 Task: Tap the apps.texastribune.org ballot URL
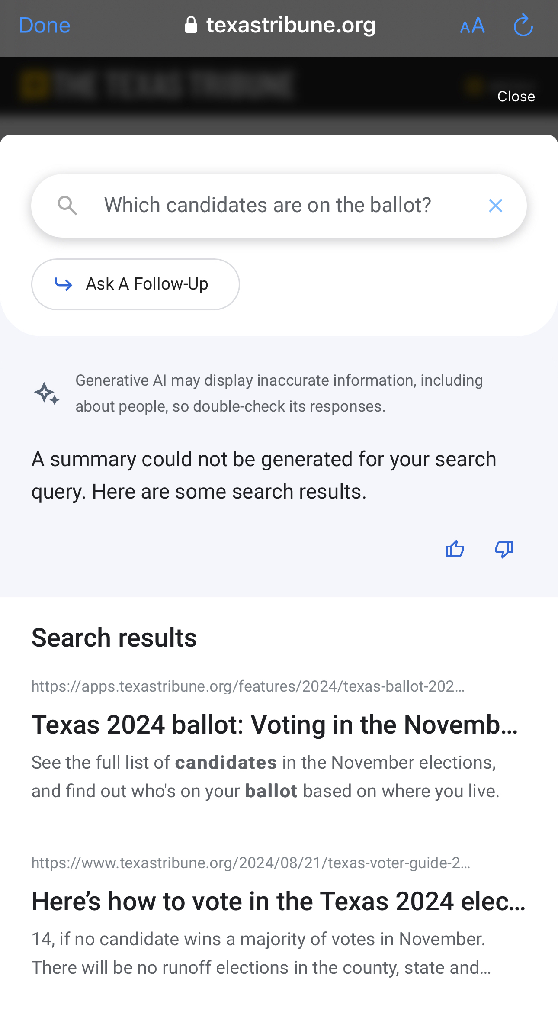248,686
